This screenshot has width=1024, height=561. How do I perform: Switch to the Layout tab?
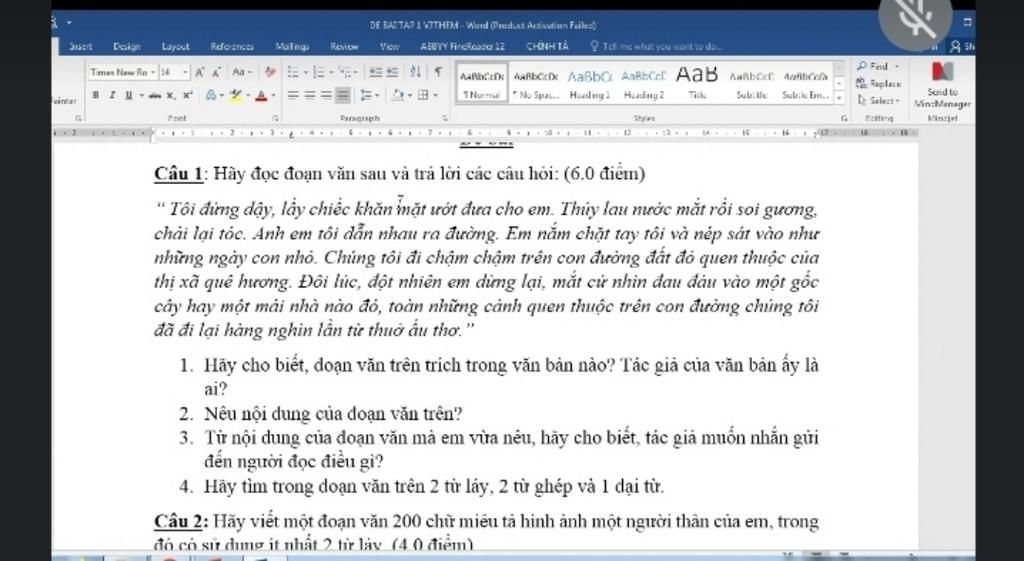[x=176, y=46]
